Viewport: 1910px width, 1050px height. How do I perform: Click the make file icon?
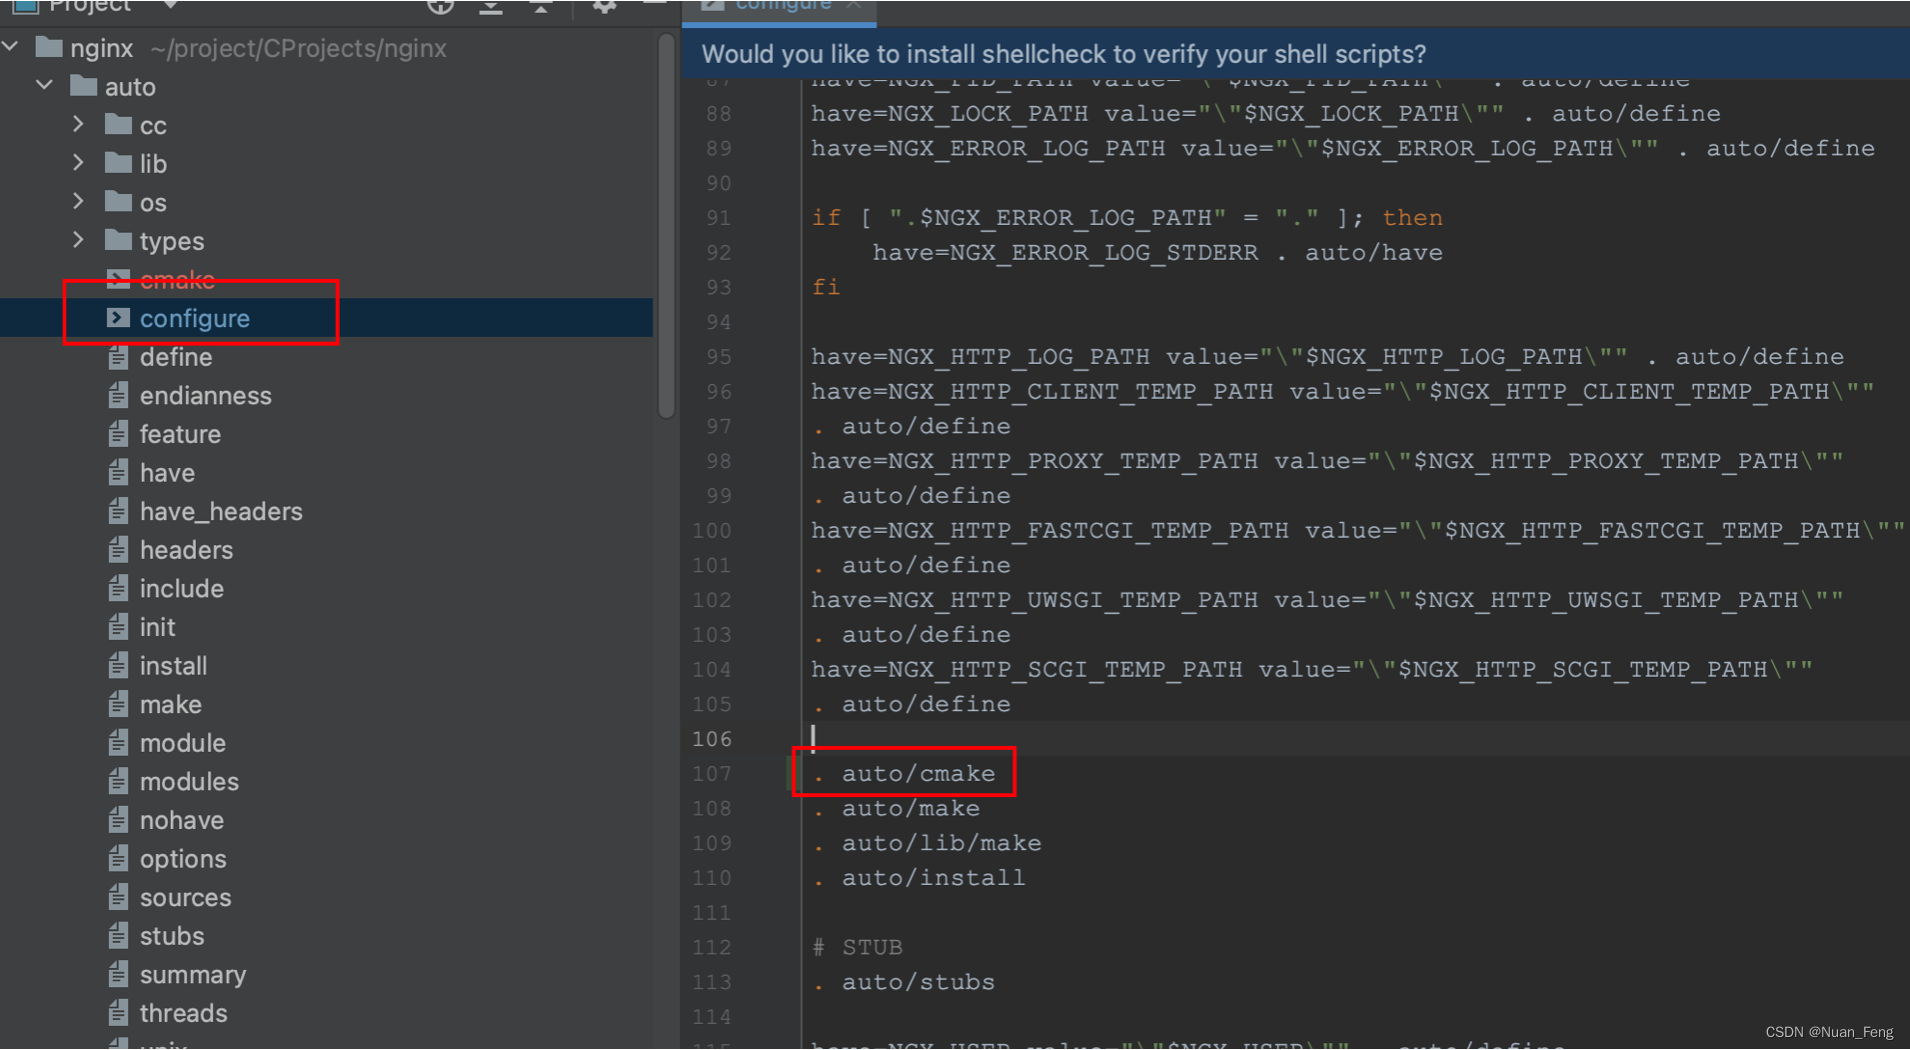tap(118, 704)
